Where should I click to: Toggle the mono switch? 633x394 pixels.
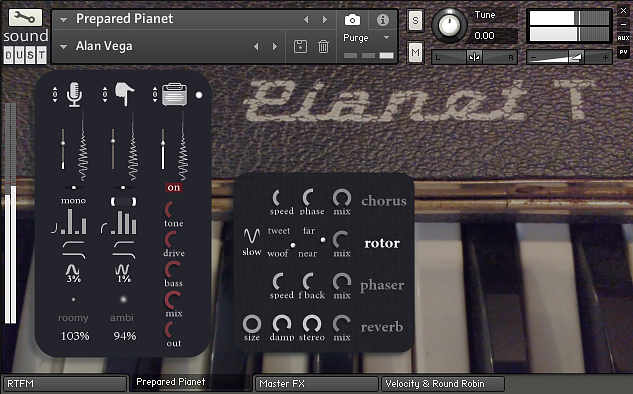[x=73, y=201]
